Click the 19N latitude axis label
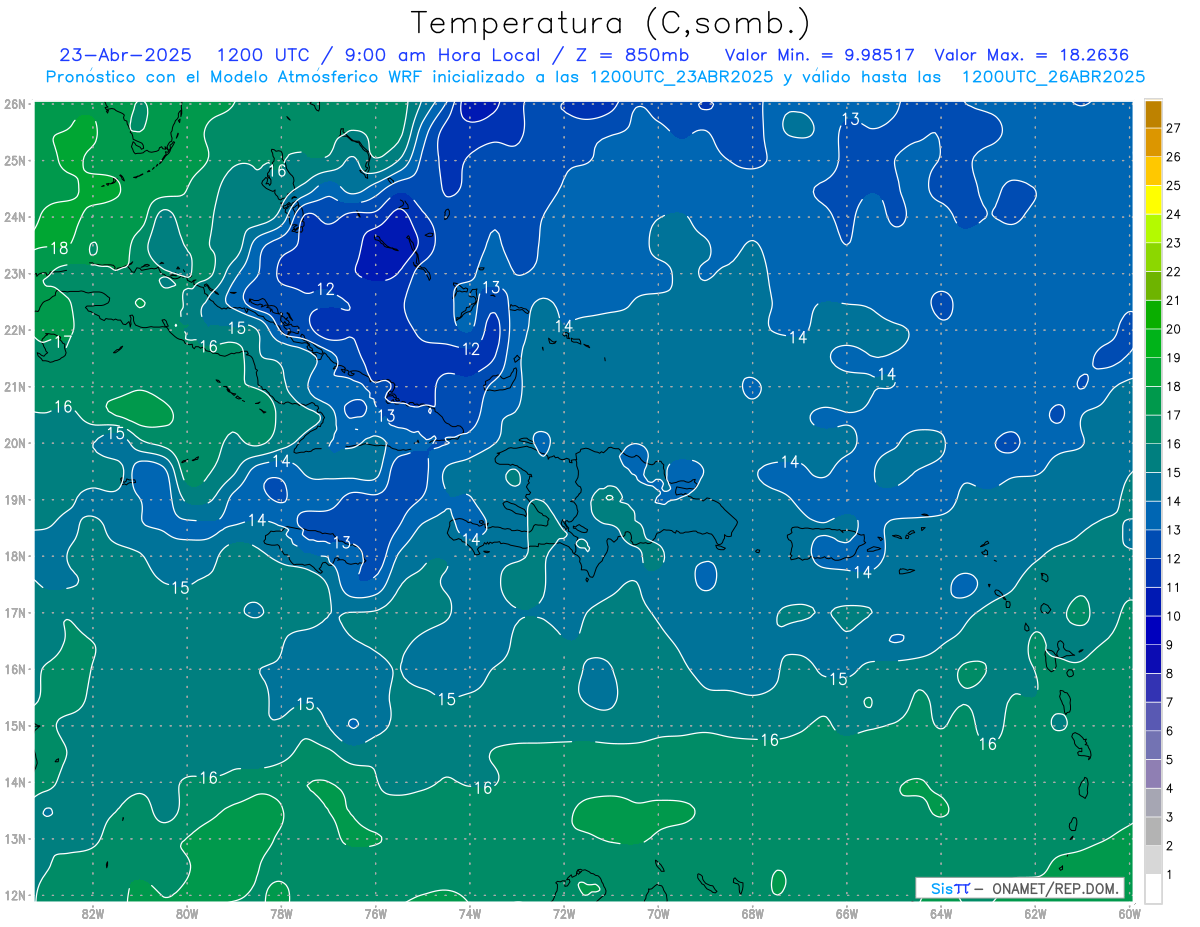Viewport: 1200px width, 927px height. [x=14, y=499]
